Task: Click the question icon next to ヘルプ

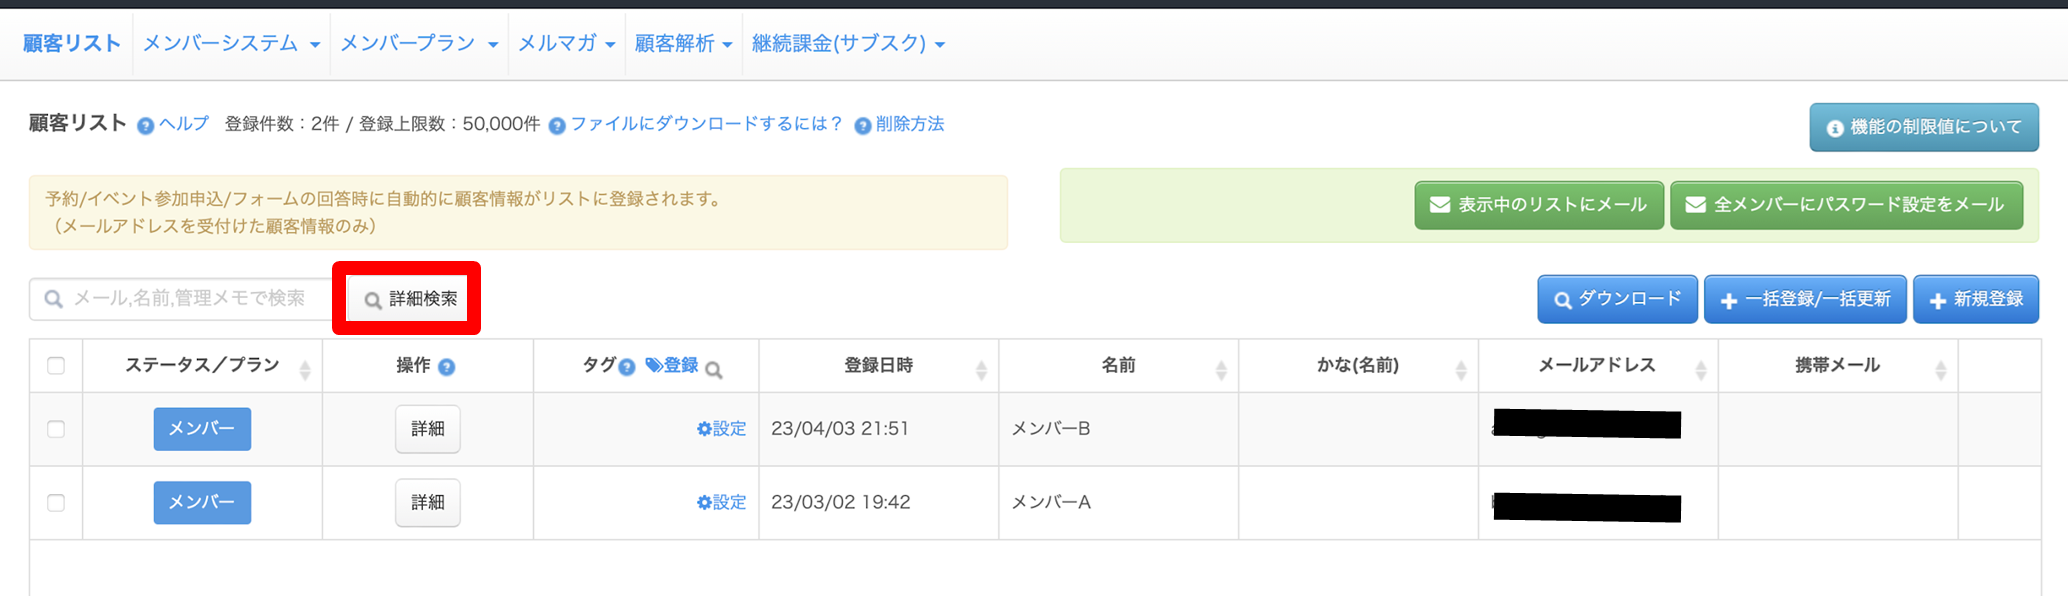Action: coord(146,126)
